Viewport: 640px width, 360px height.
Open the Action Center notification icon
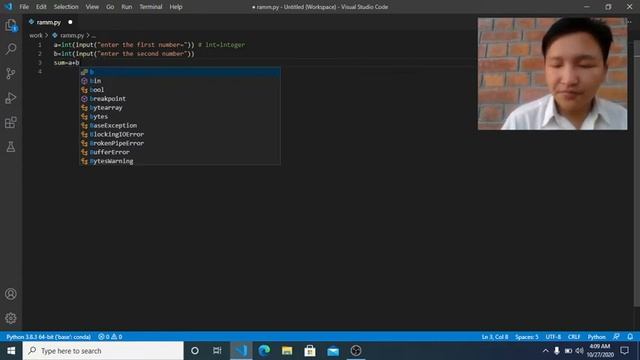(624, 351)
